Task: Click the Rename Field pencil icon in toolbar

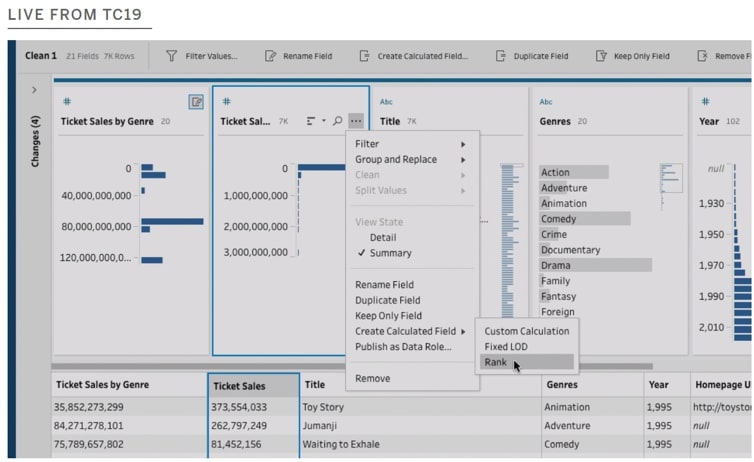Action: coord(270,56)
